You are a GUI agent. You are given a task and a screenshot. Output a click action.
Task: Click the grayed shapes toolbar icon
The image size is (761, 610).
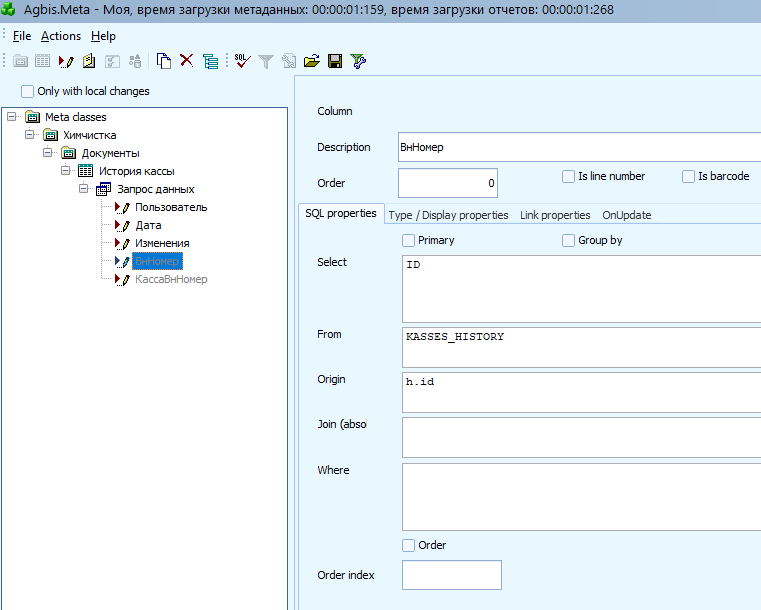click(135, 61)
